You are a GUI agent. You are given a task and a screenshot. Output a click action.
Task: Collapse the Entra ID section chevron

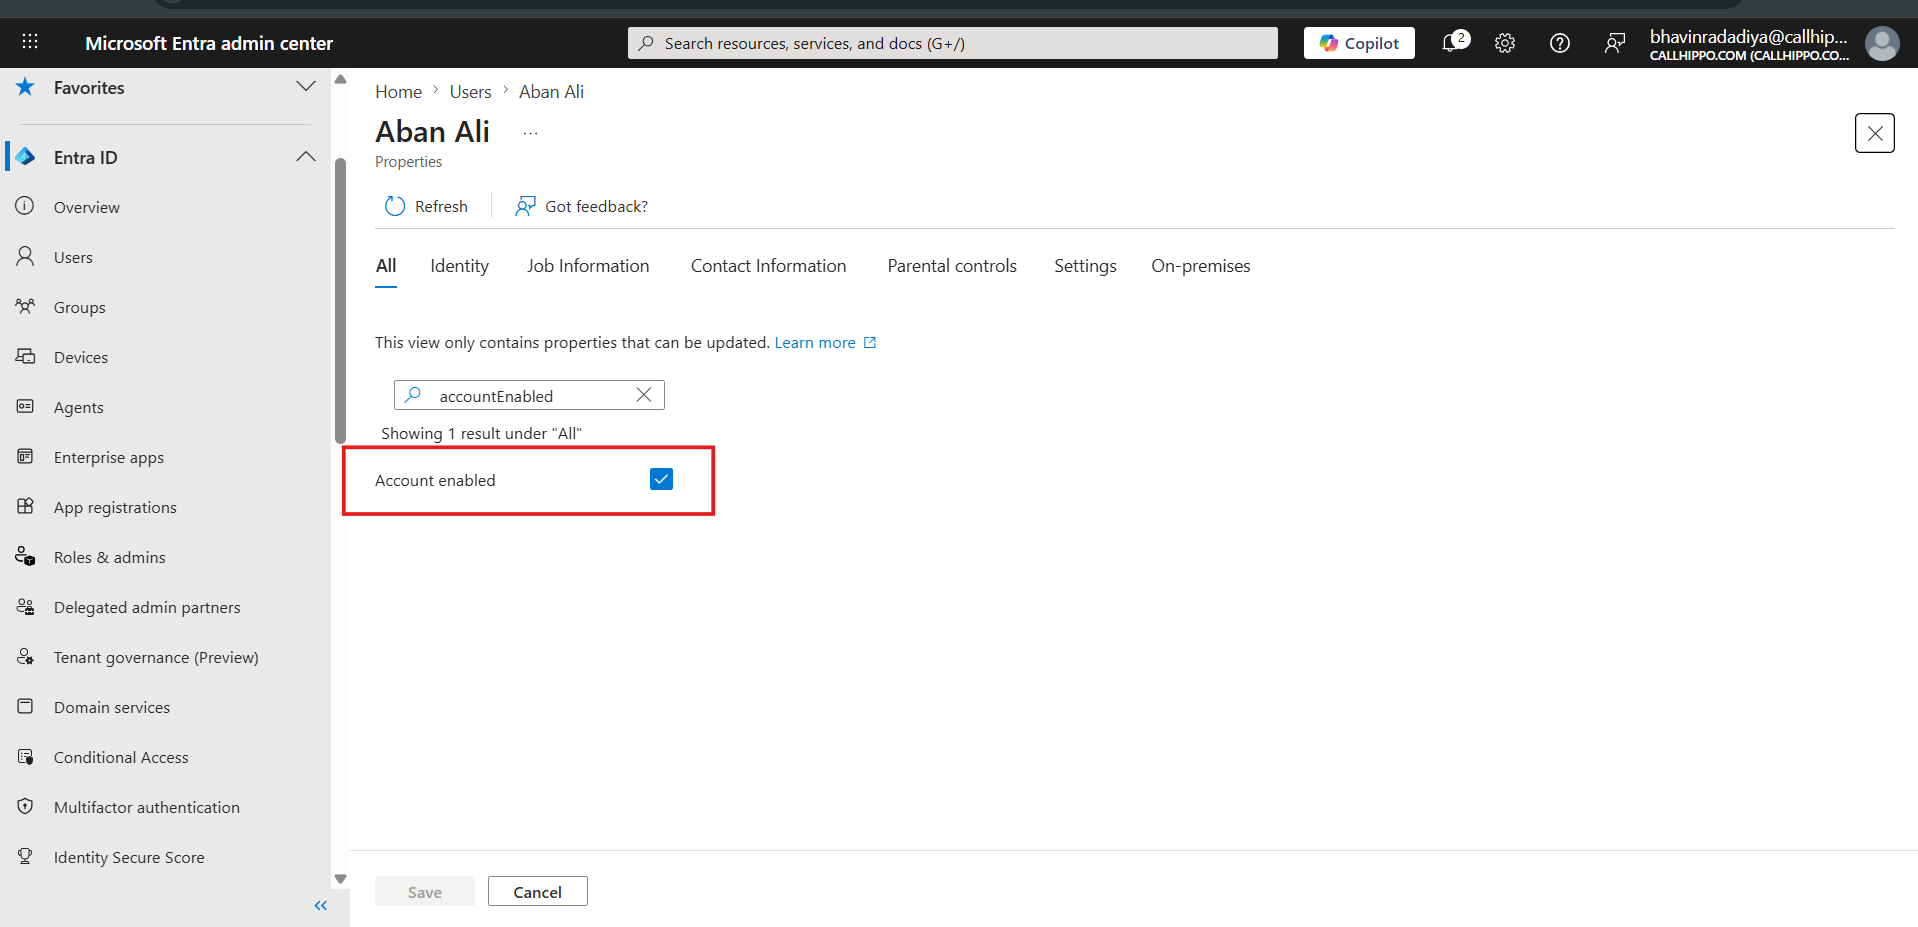306,157
